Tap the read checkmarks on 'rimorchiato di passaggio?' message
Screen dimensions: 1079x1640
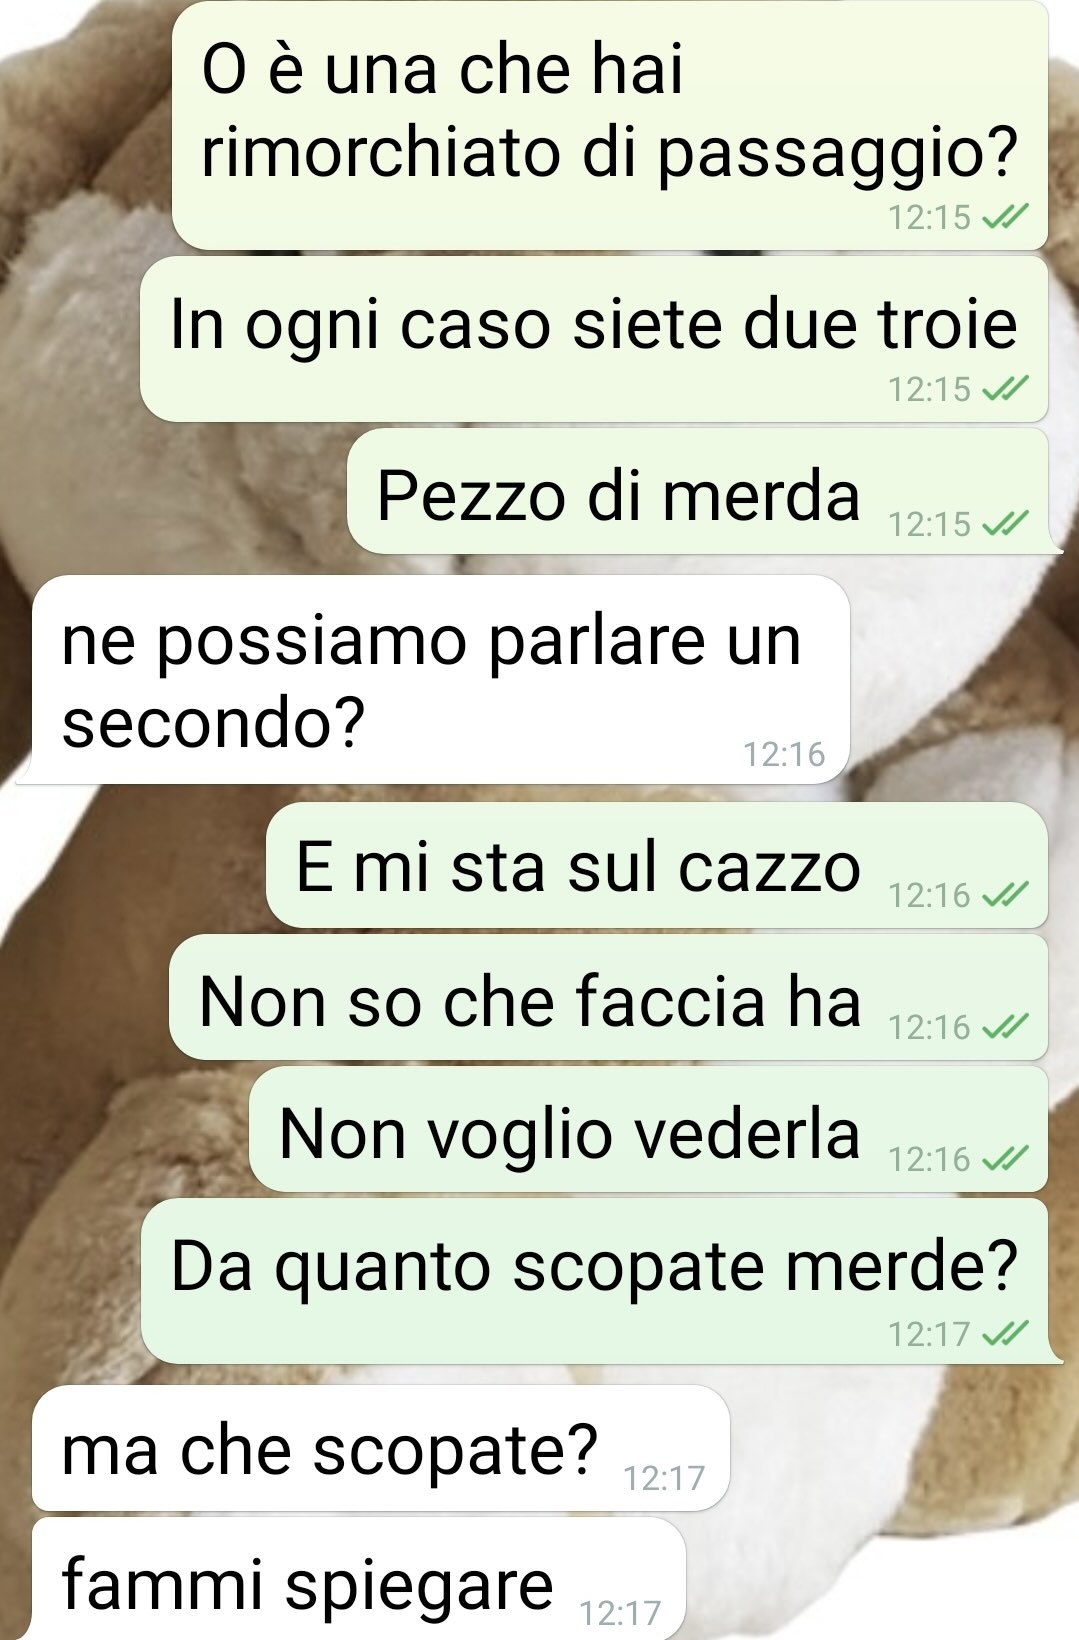coord(1005,217)
